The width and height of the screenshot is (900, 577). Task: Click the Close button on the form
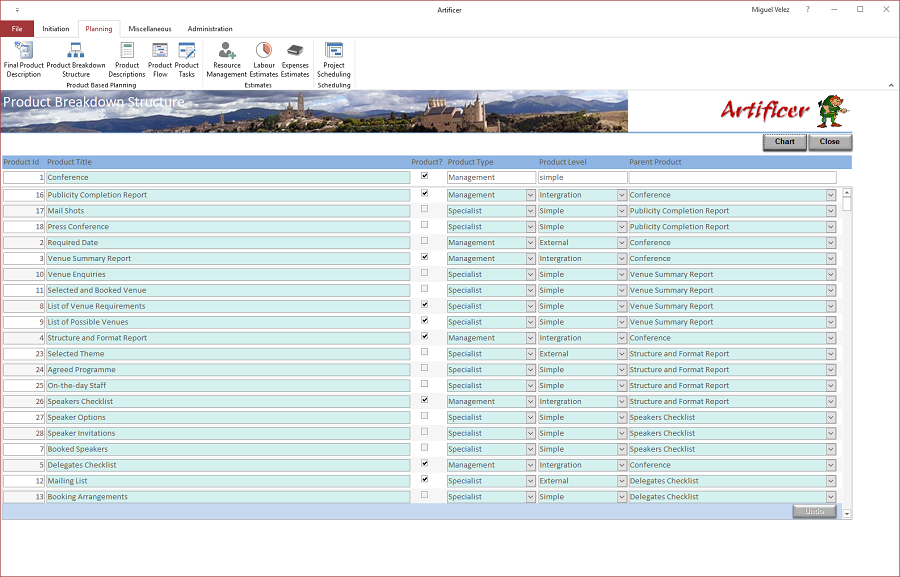tap(829, 142)
